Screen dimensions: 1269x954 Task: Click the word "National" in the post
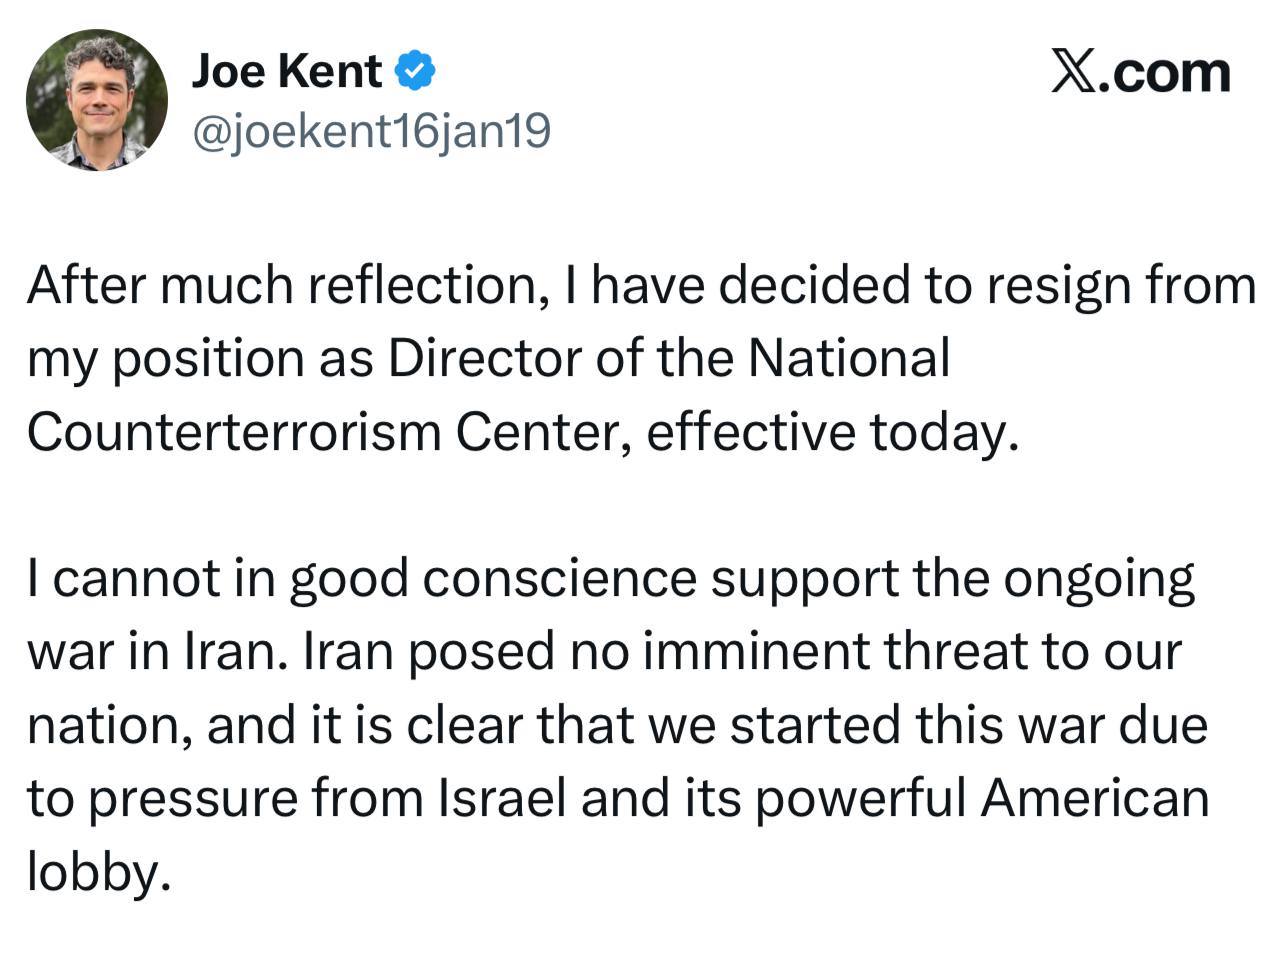tap(849, 358)
